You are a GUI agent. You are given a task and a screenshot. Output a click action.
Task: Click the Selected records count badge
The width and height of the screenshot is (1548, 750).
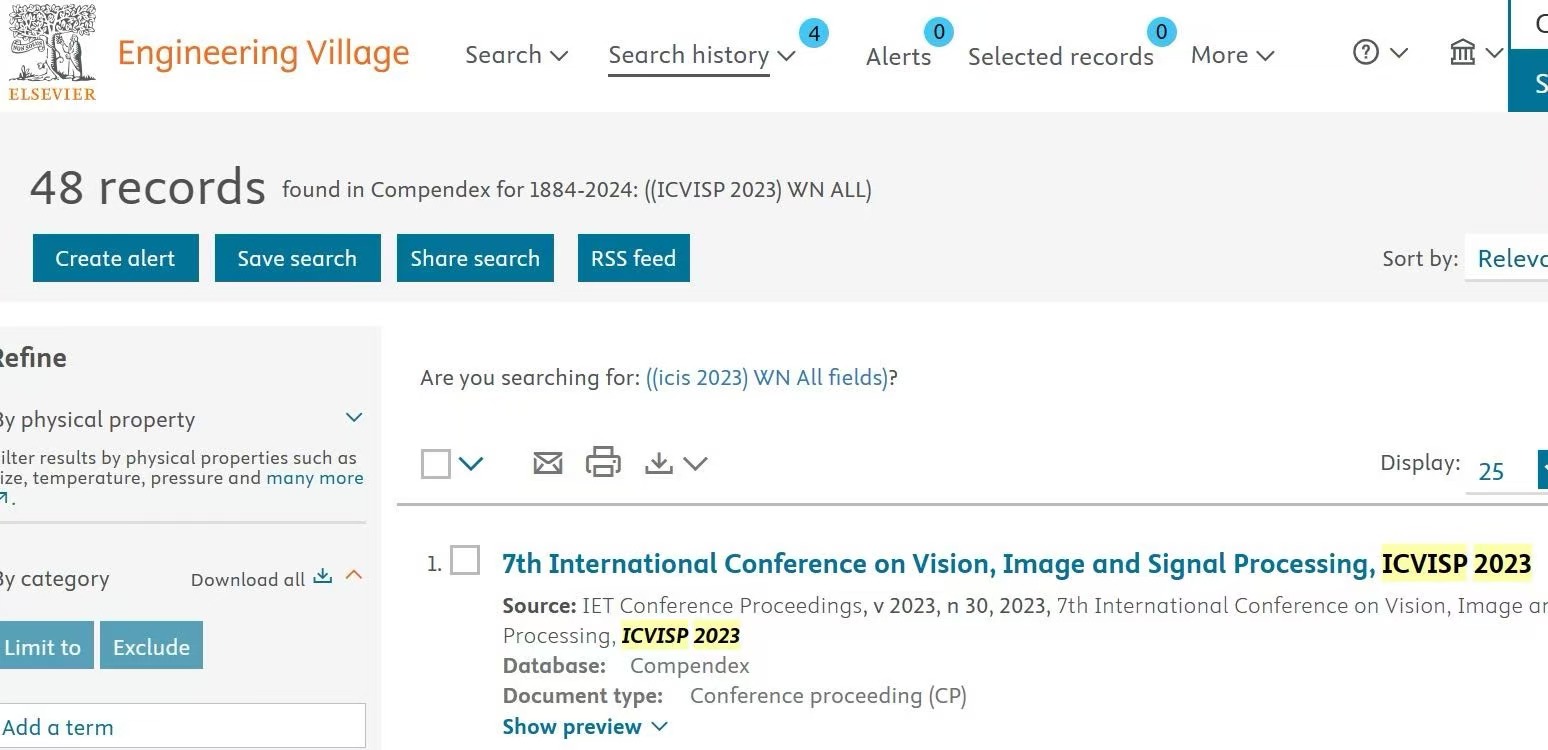coord(1161,32)
